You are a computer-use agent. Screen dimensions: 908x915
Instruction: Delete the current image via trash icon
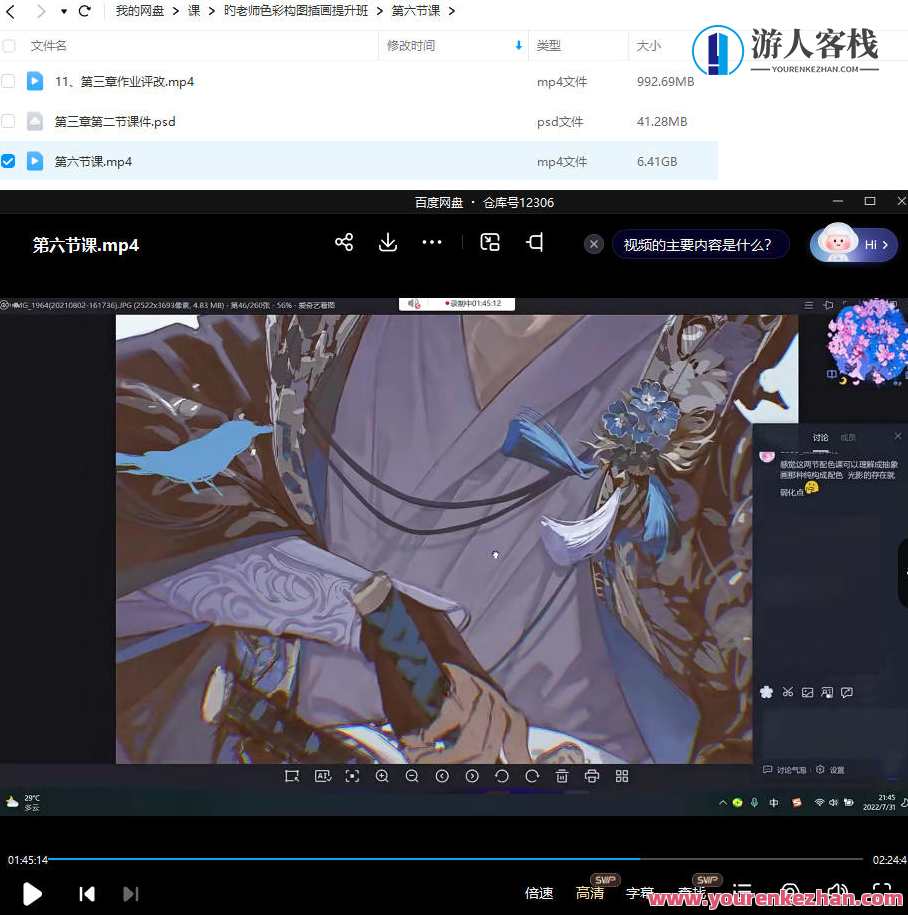click(562, 776)
